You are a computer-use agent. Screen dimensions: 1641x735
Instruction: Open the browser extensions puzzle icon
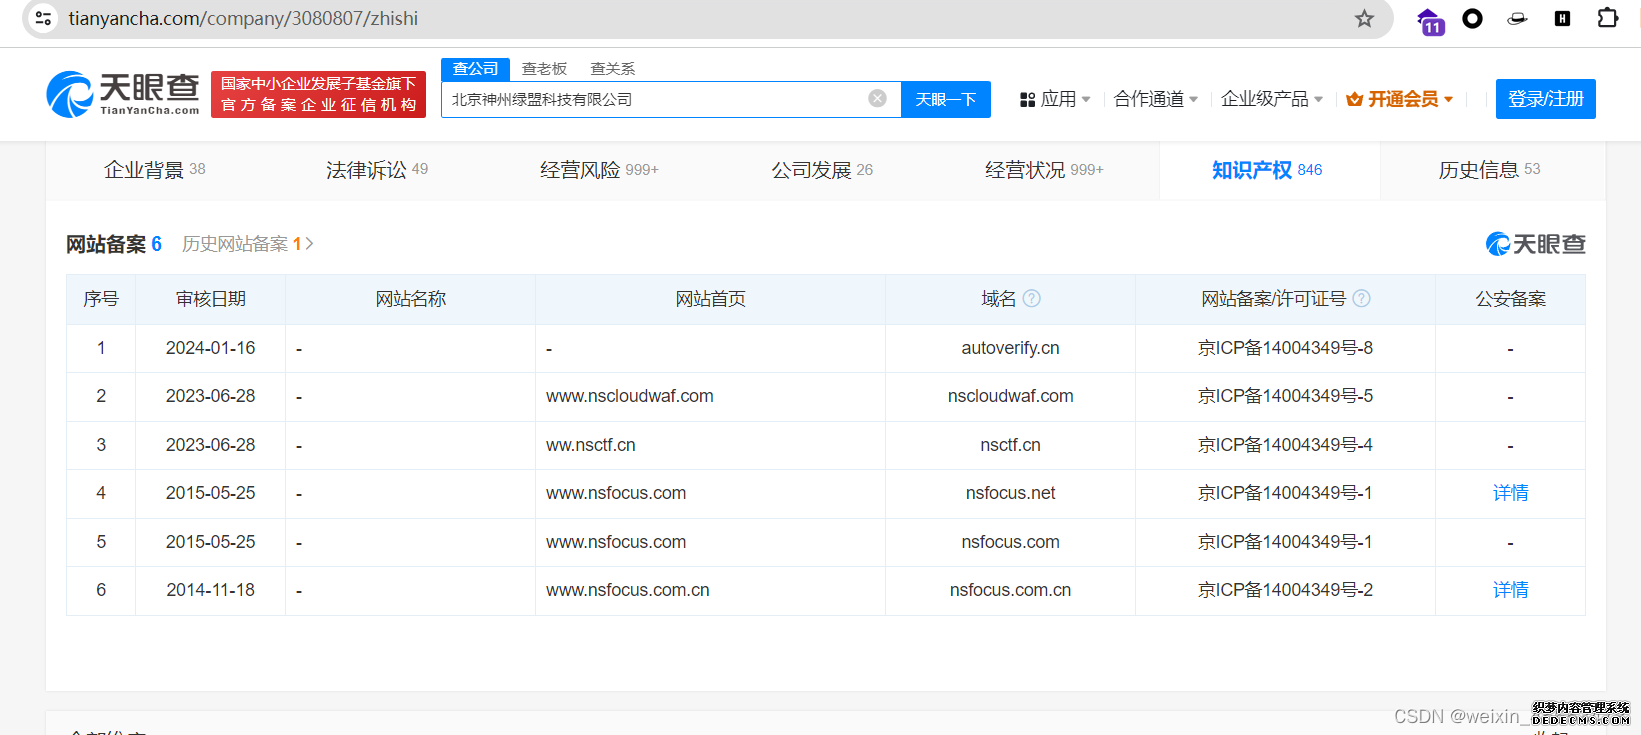pyautogui.click(x=1607, y=18)
